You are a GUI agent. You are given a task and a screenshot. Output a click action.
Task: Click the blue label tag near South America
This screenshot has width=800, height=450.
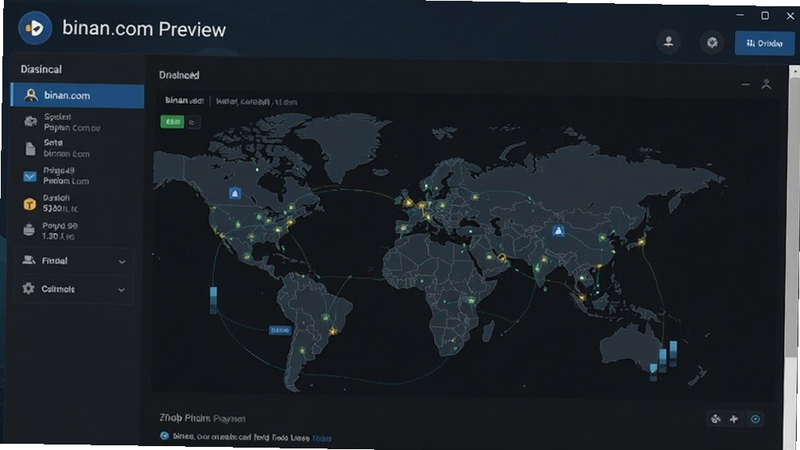[280, 331]
